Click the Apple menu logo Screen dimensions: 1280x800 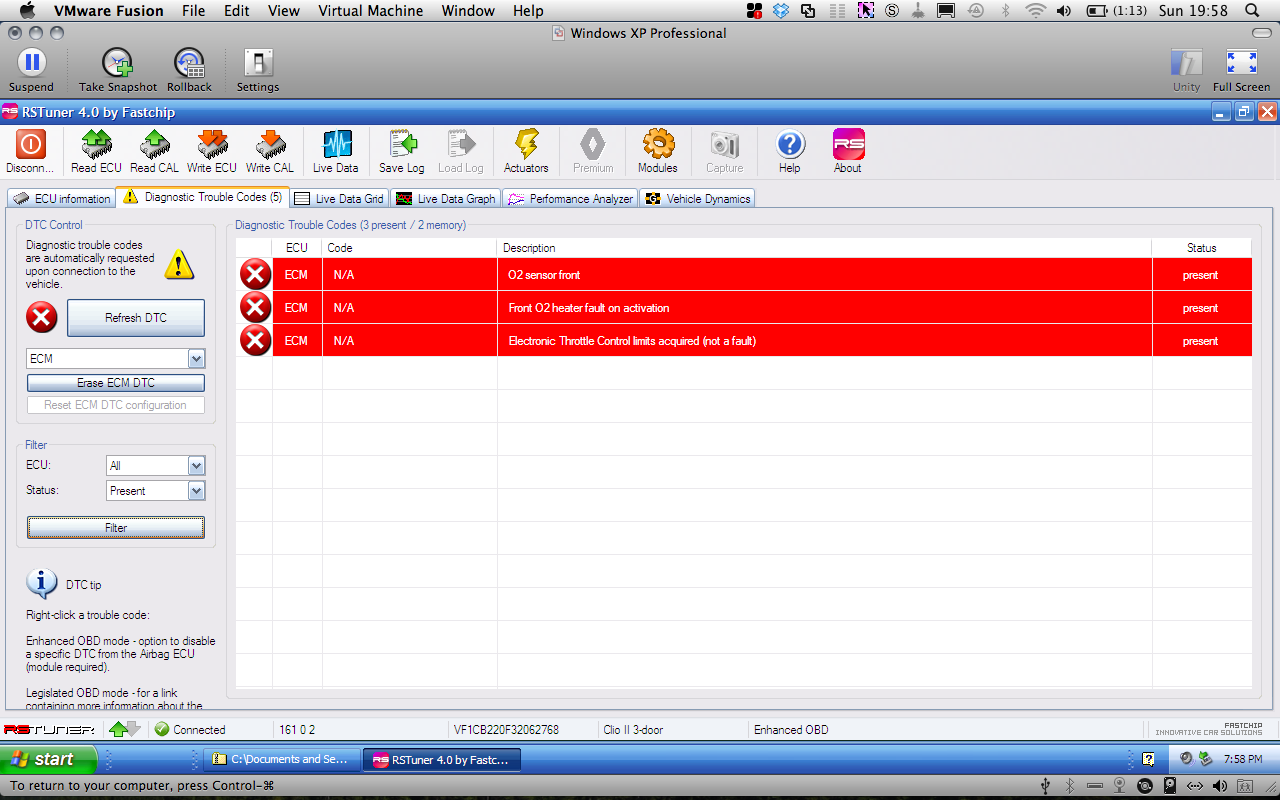coord(27,11)
